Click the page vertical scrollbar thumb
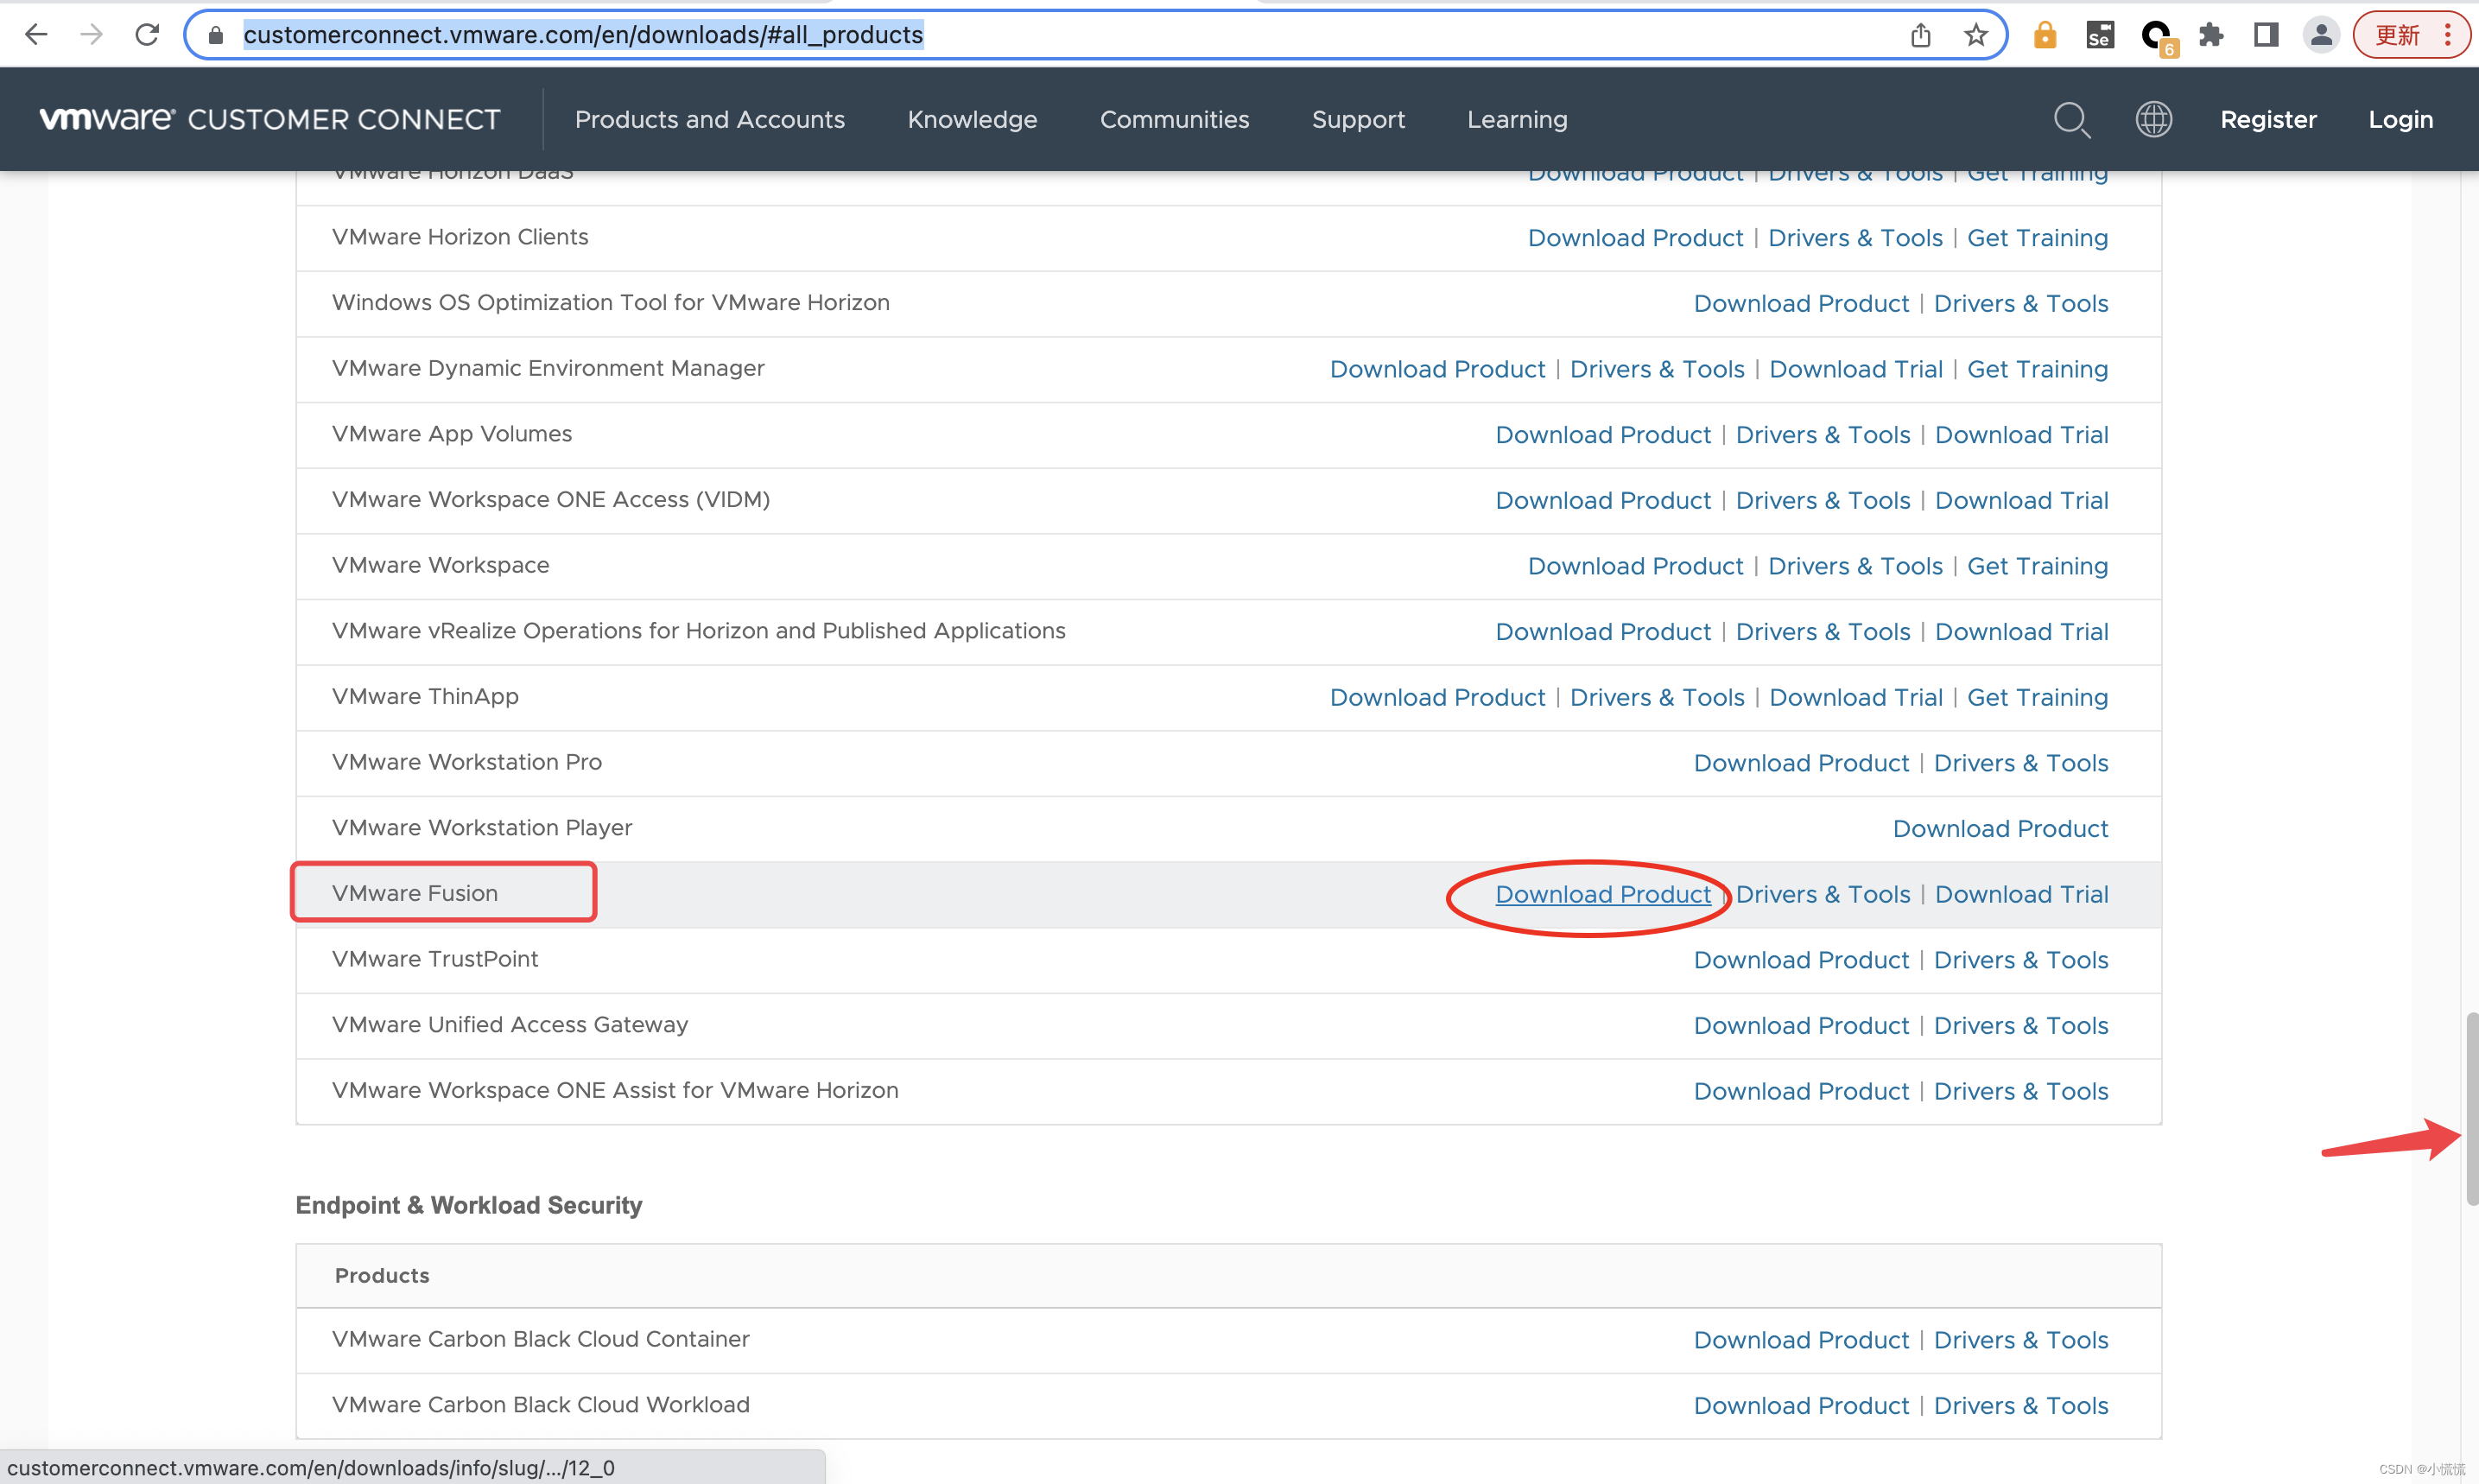Image resolution: width=2479 pixels, height=1484 pixels. point(2471,1108)
